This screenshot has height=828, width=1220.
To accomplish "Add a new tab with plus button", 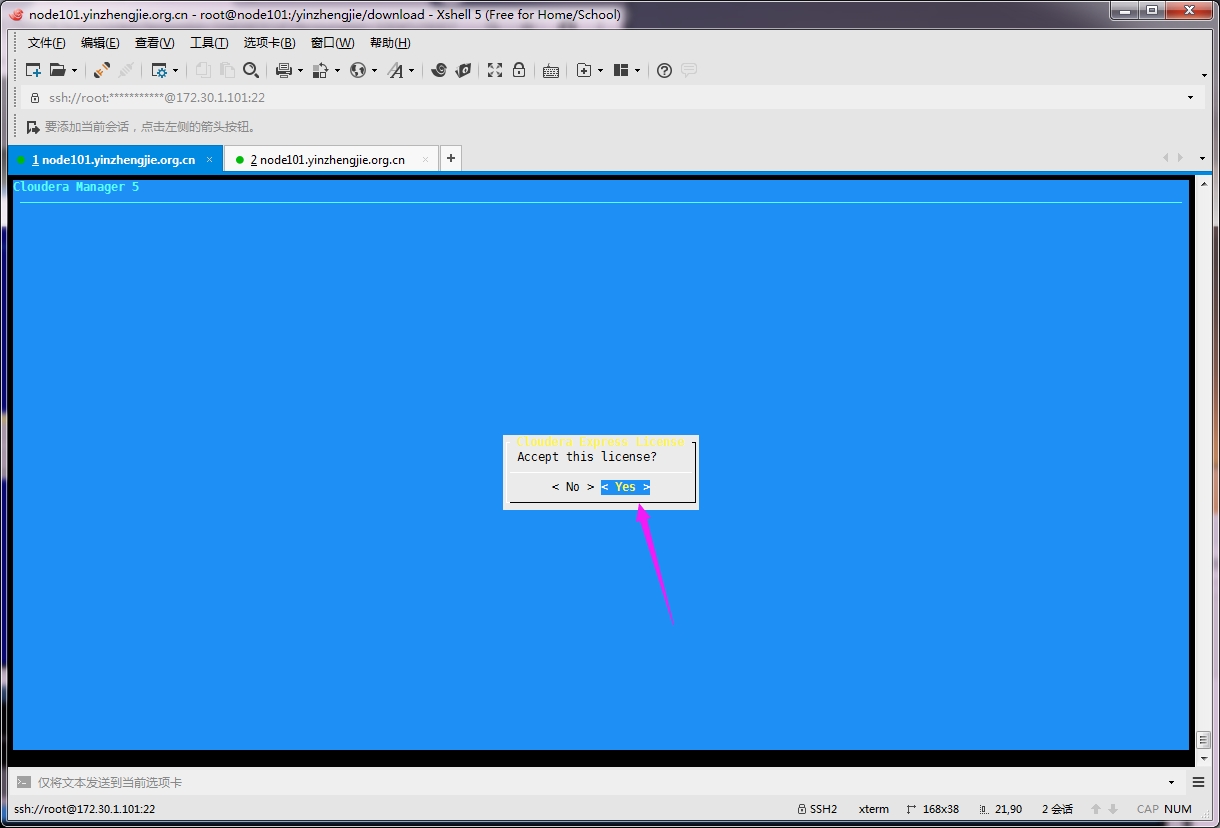I will pos(451,159).
